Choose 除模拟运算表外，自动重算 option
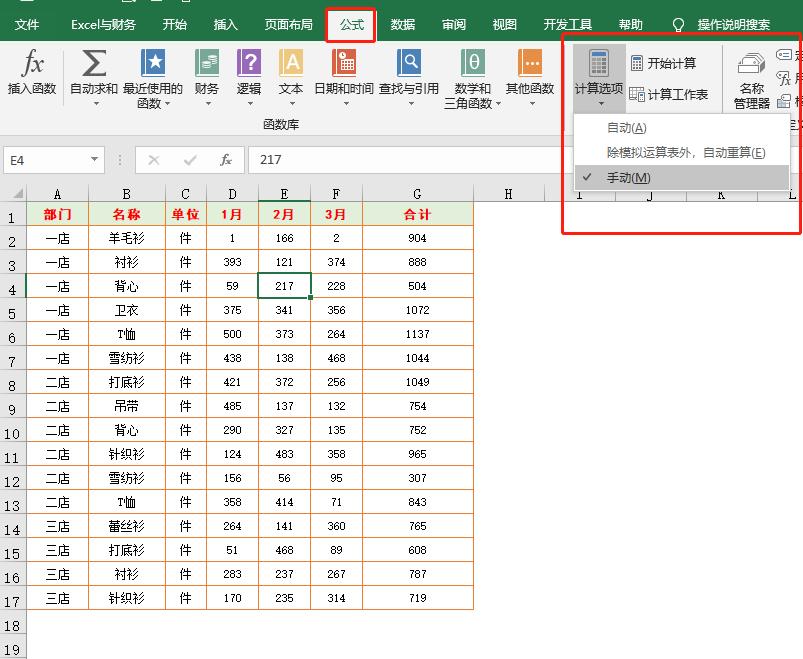 [x=688, y=152]
